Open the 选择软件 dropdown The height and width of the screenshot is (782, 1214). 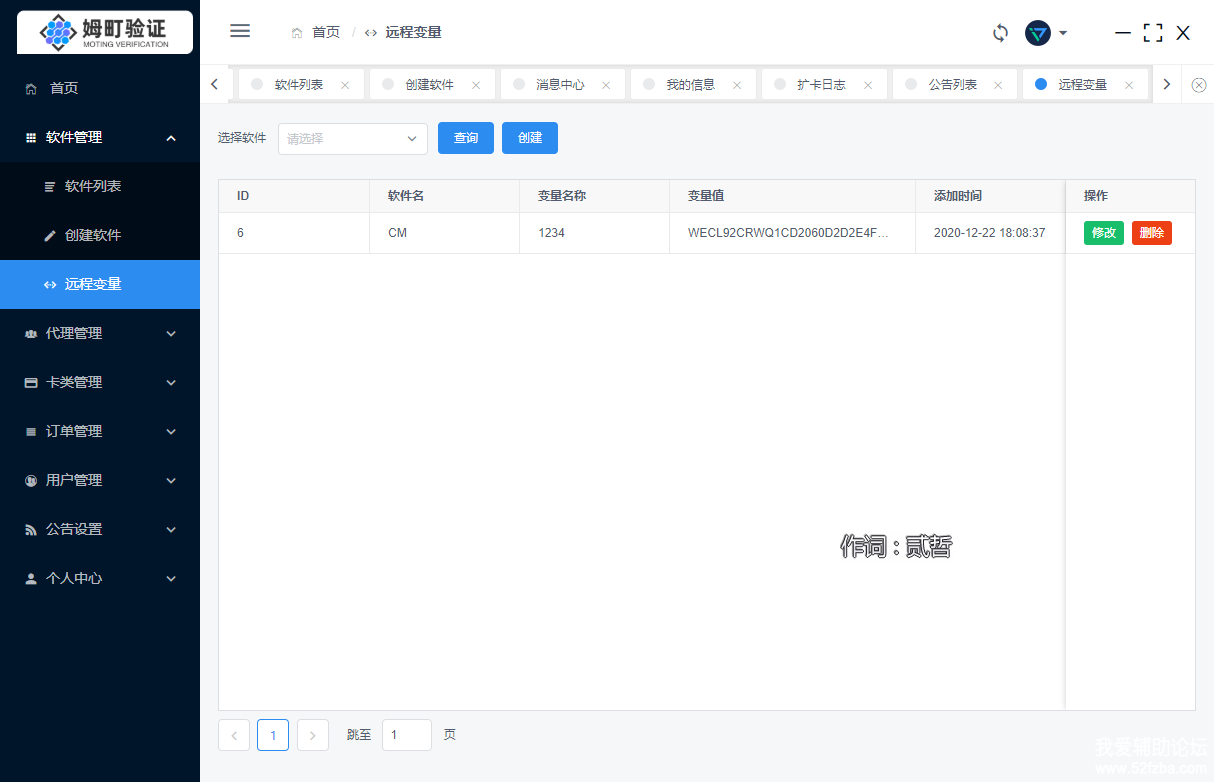[x=353, y=139]
